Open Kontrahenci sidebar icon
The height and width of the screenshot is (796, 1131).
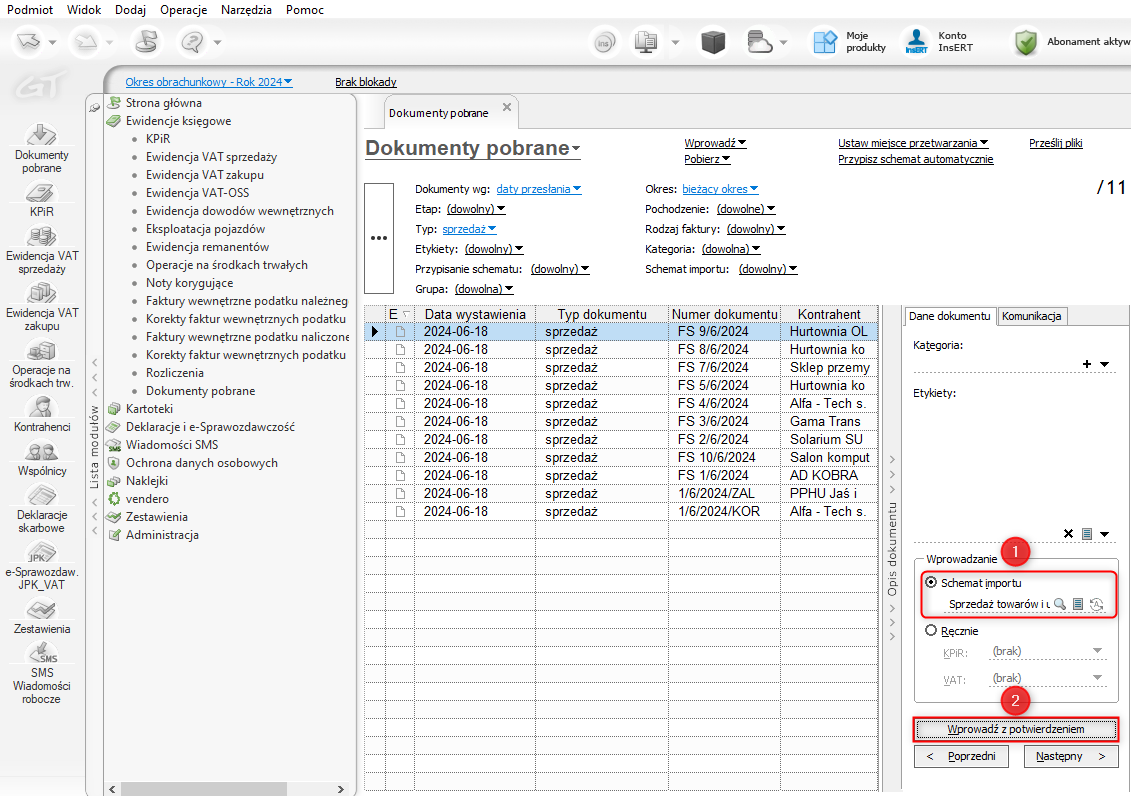click(x=42, y=408)
